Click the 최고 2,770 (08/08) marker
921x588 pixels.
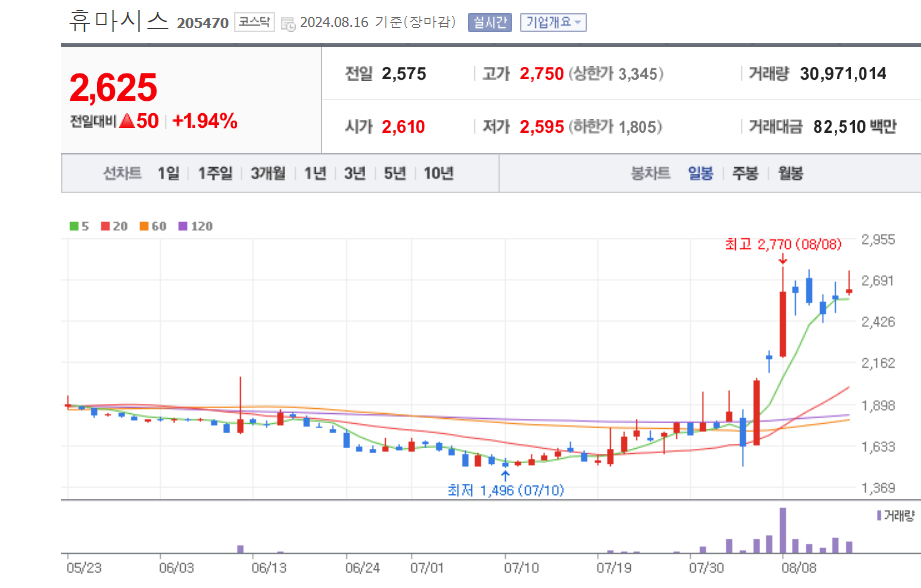click(783, 244)
